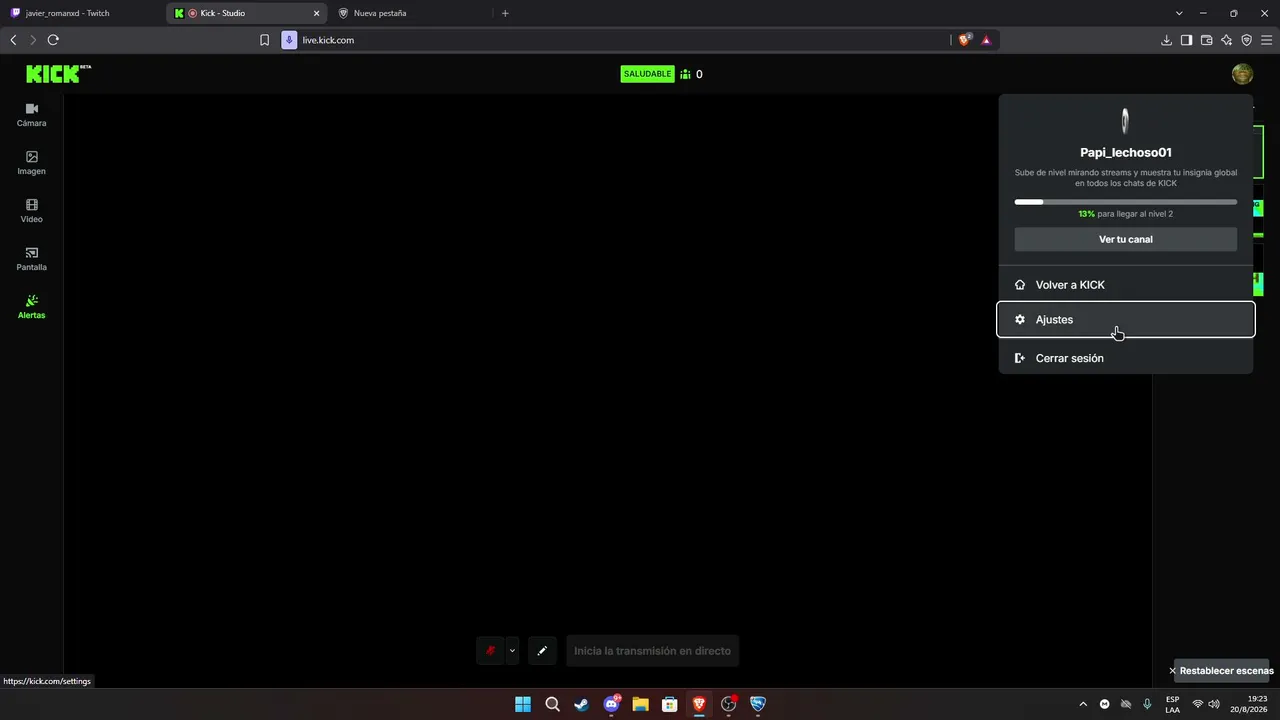Open Discord from the taskbar

point(611,704)
